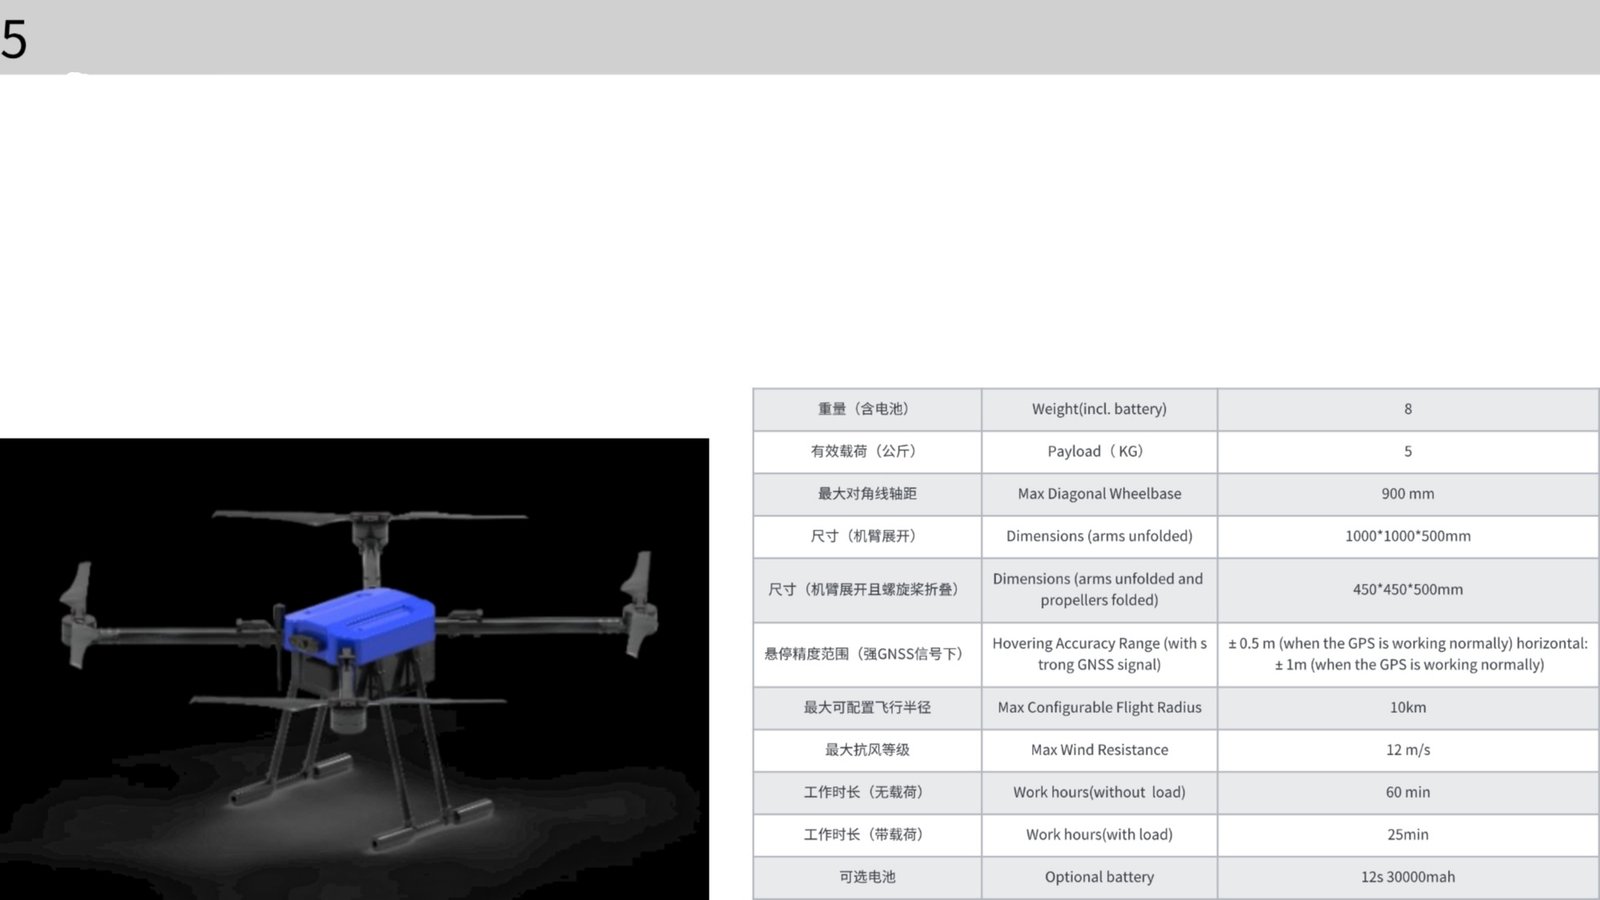The width and height of the screenshot is (1600, 900).
Task: Select the 'Hovering Accuracy Range' cell
Action: pyautogui.click(x=1099, y=654)
